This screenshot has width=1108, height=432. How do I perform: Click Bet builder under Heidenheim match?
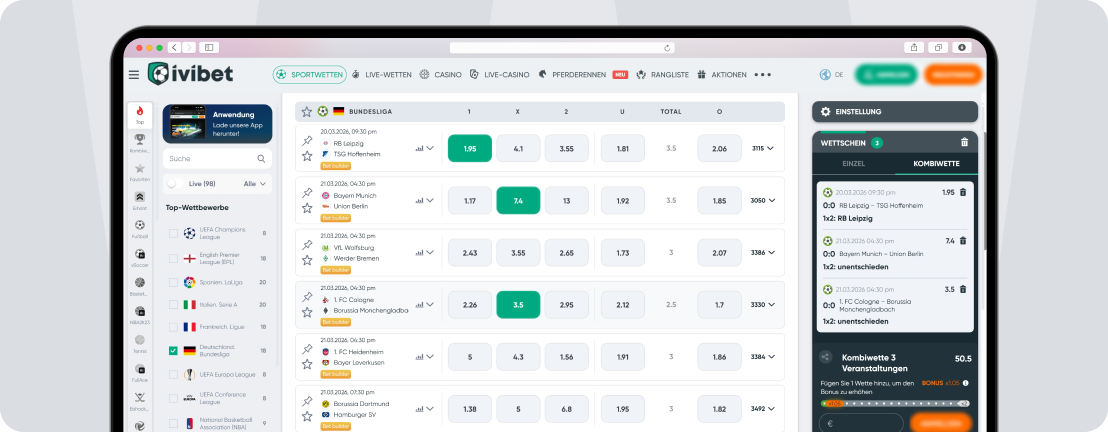[x=336, y=374]
